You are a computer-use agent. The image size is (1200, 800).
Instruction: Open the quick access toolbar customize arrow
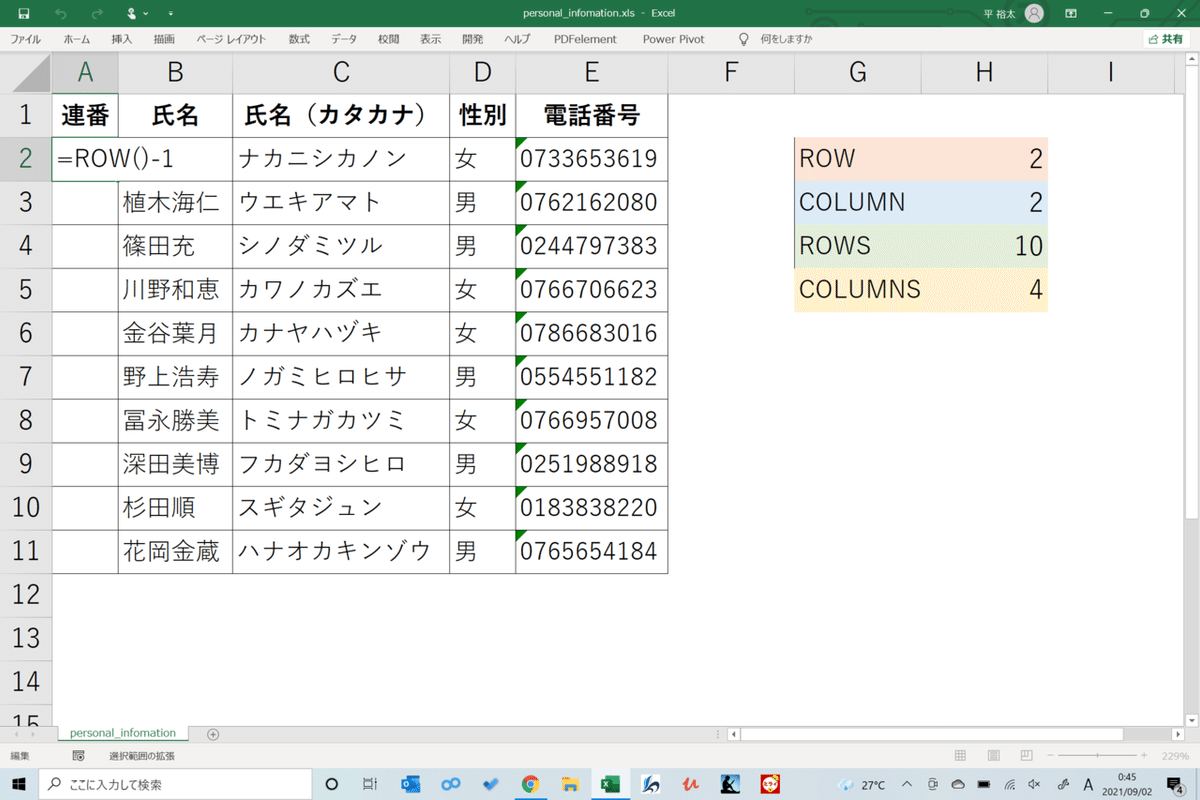[170, 14]
